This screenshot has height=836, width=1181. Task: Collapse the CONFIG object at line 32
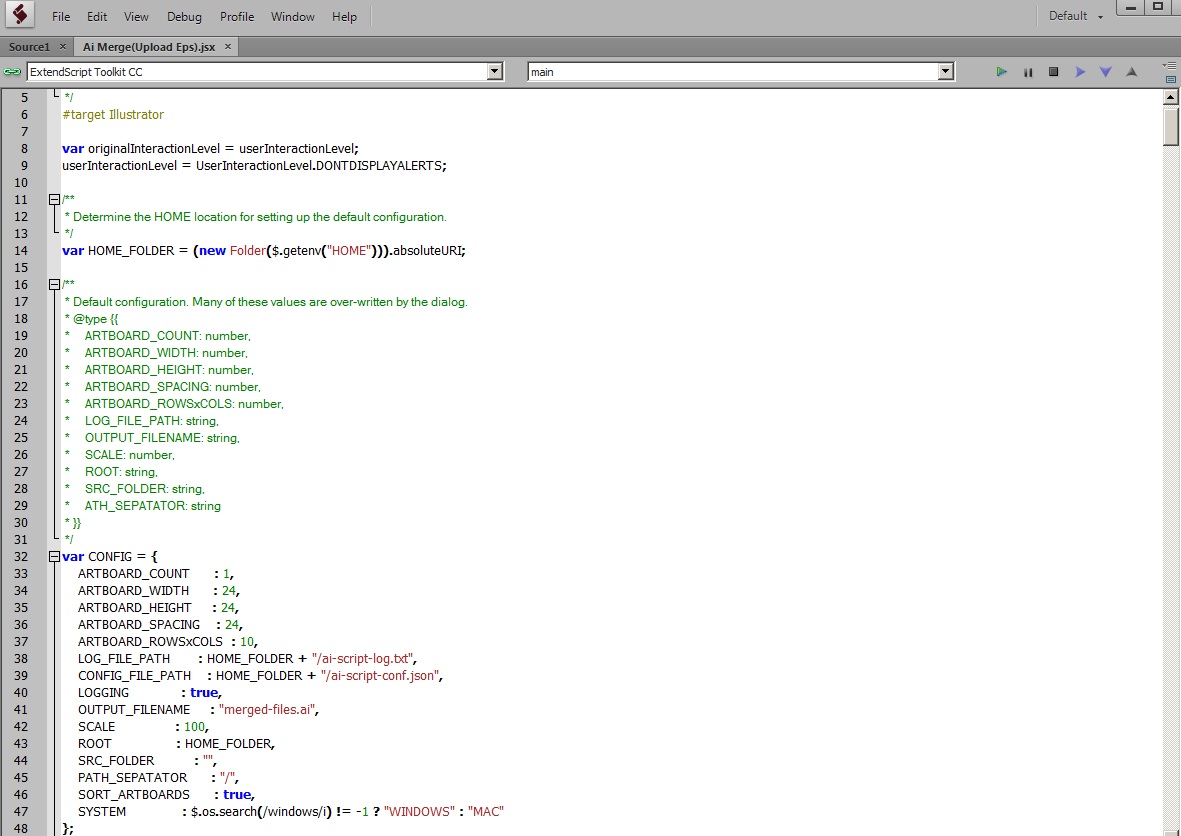click(54, 557)
